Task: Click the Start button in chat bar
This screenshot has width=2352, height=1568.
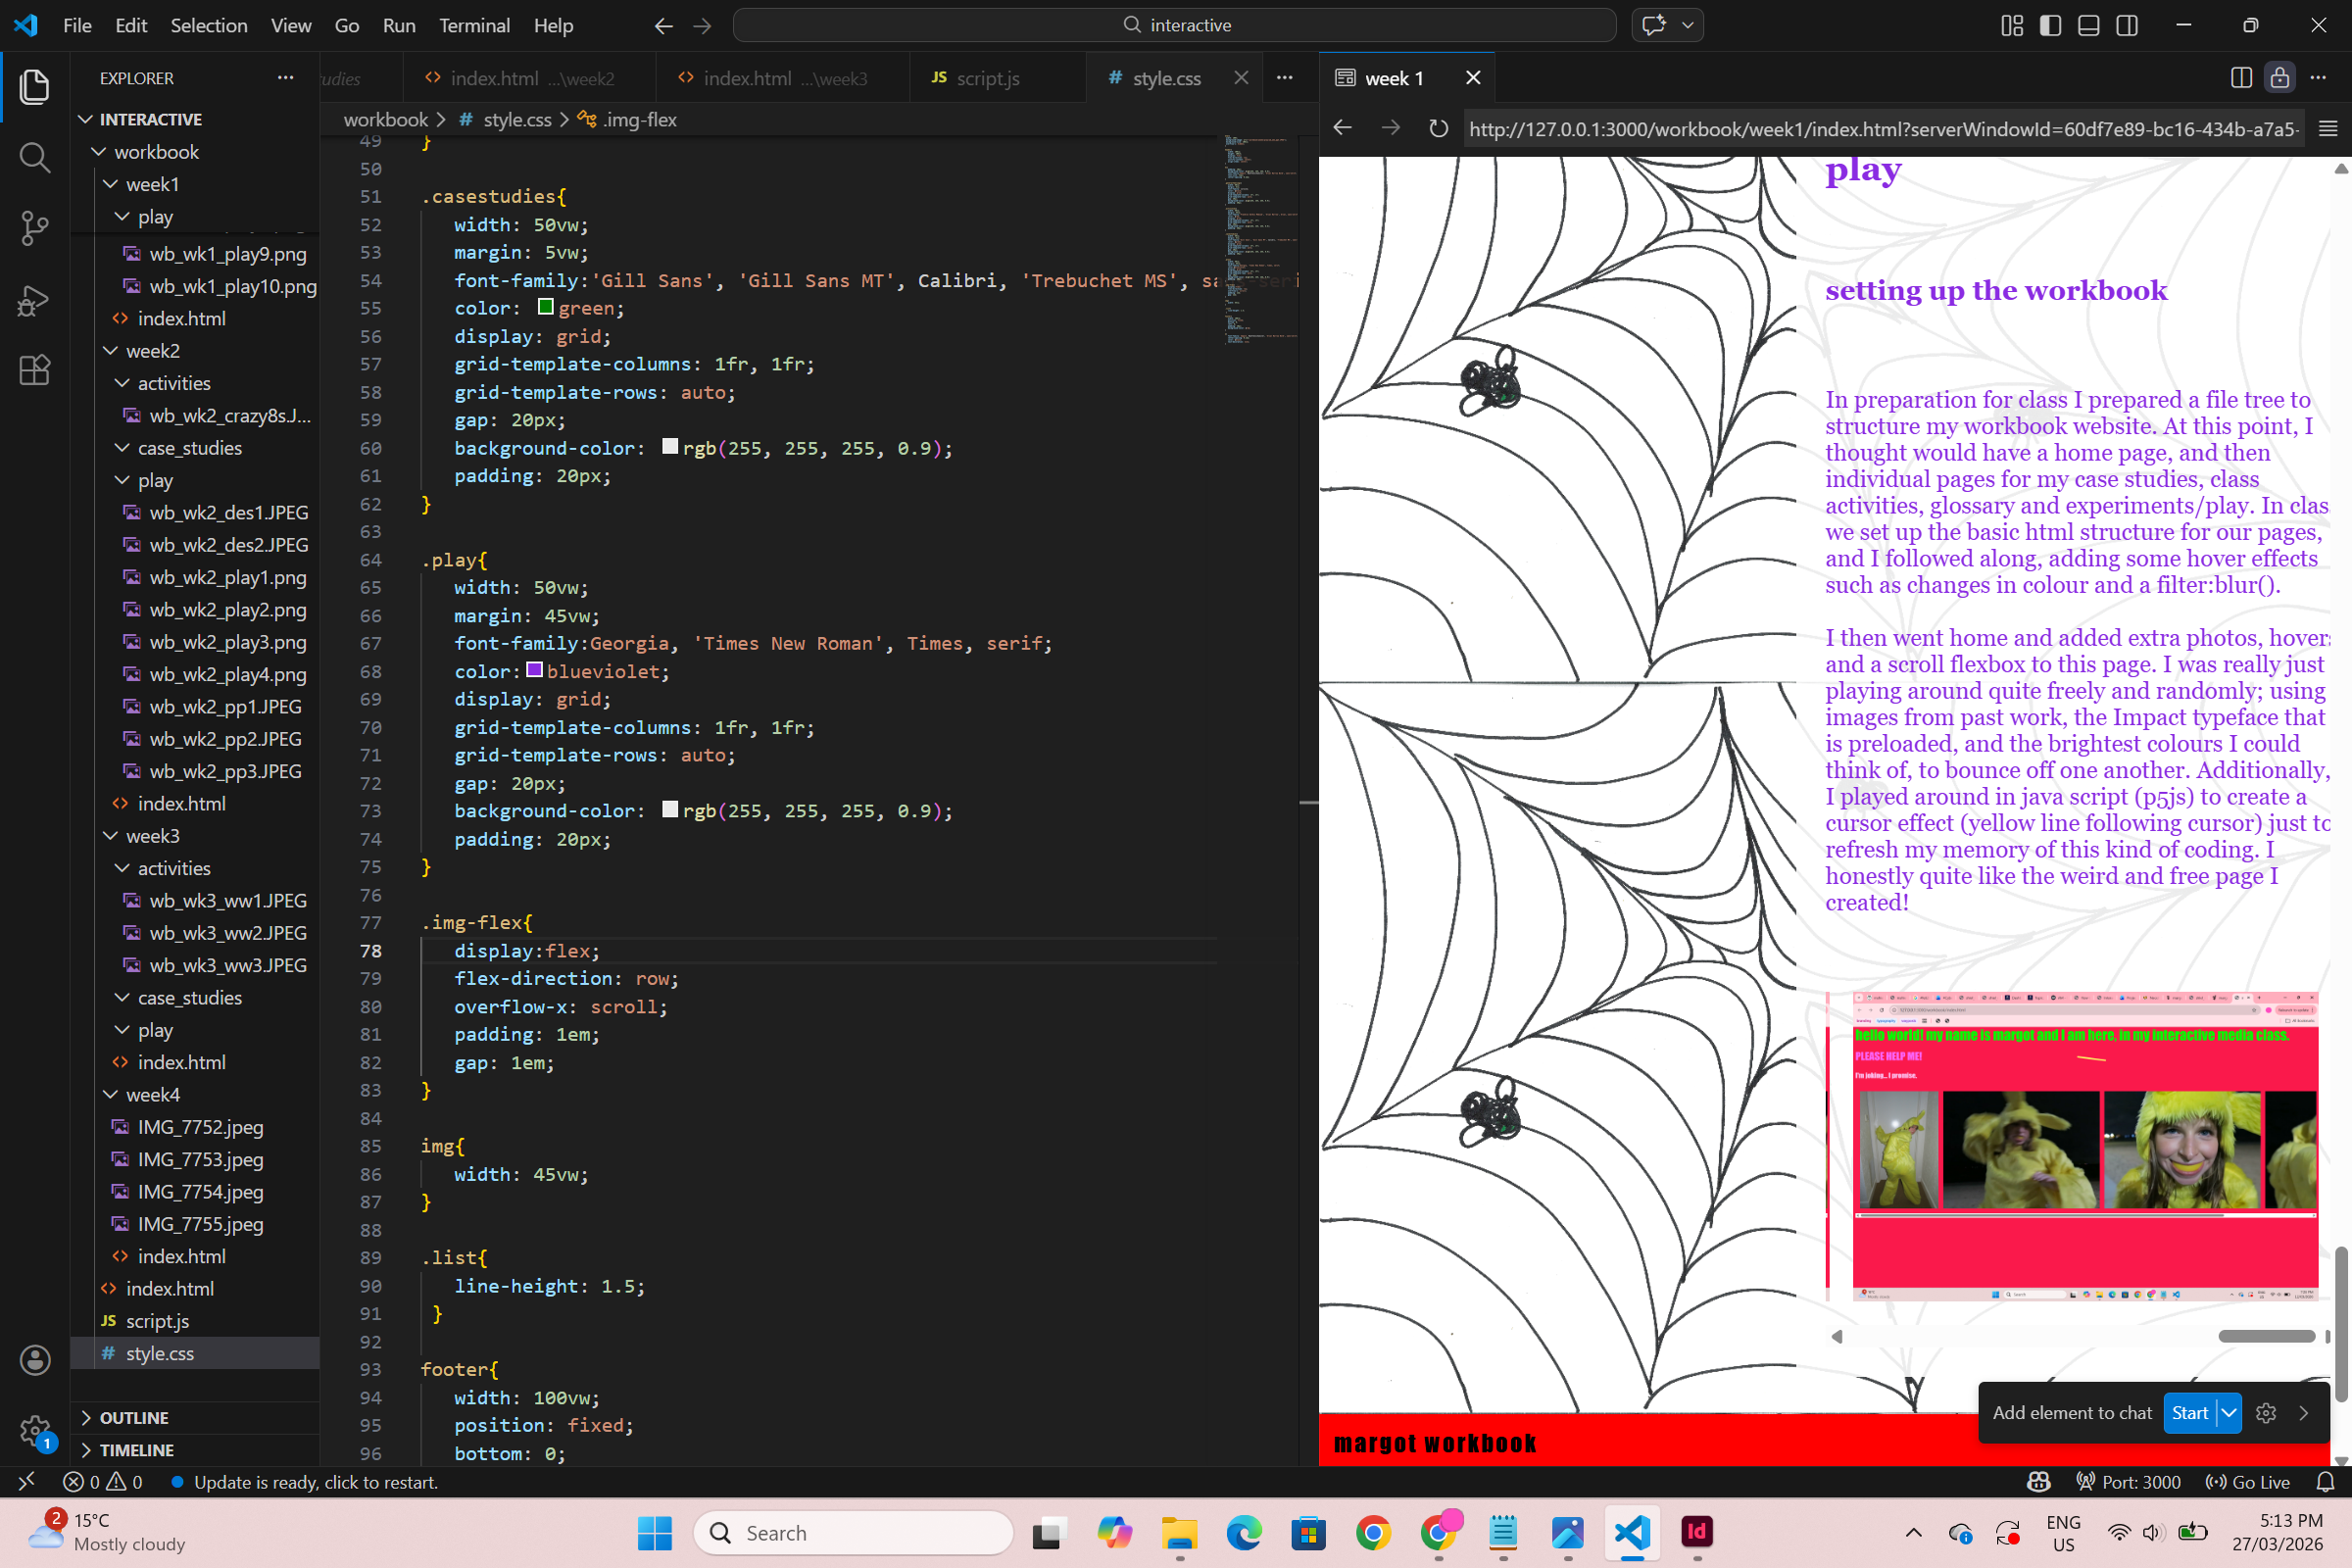Action: click(2189, 1413)
